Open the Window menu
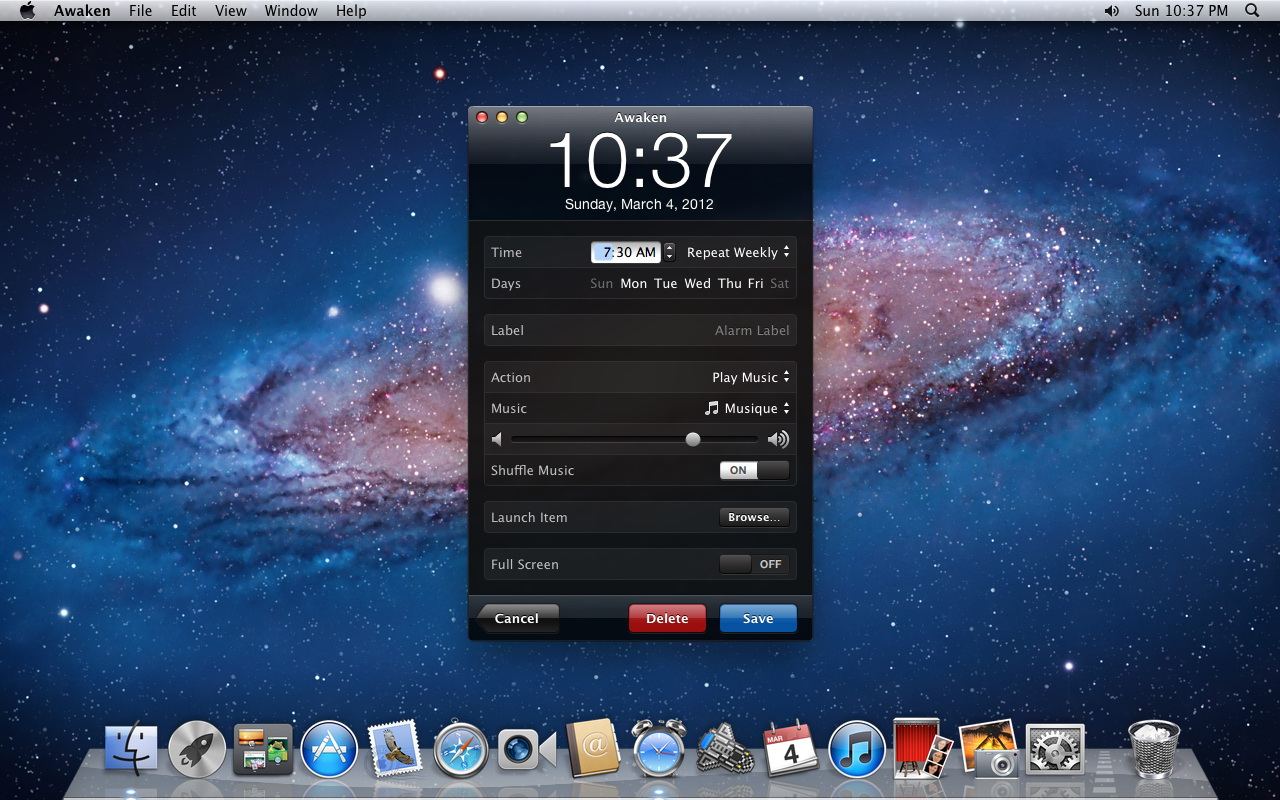 tap(291, 11)
